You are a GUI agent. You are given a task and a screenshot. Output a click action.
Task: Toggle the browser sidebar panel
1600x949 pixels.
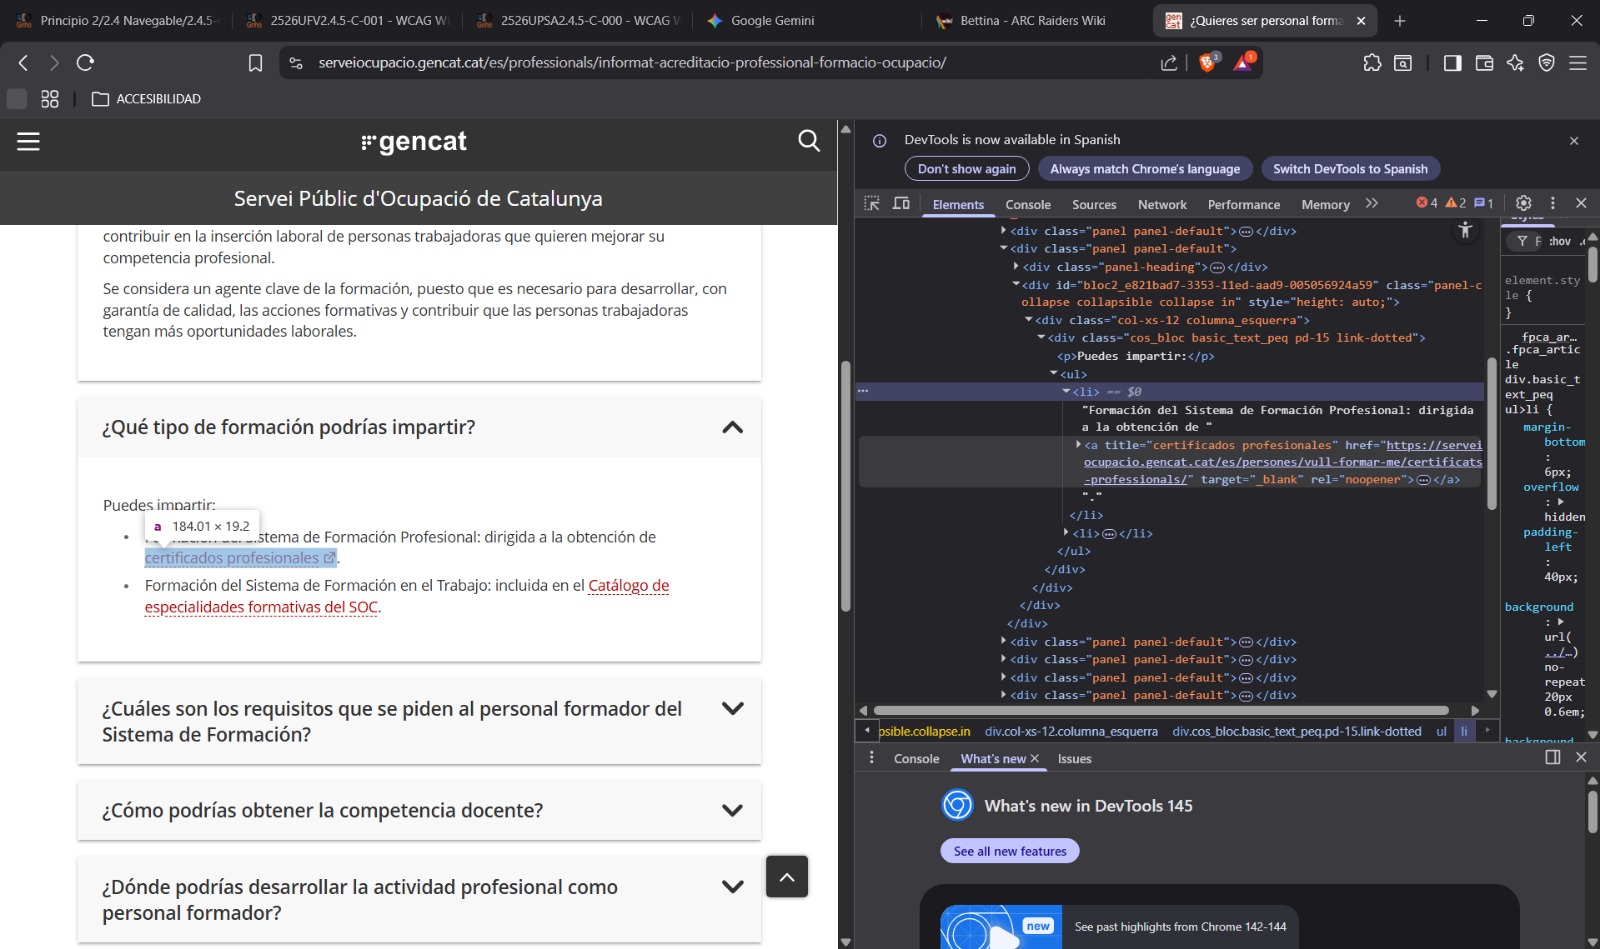click(1452, 63)
